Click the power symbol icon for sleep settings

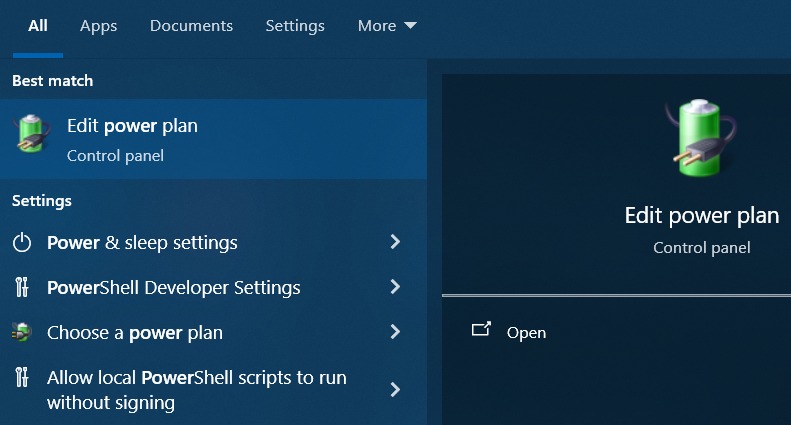pyautogui.click(x=22, y=243)
